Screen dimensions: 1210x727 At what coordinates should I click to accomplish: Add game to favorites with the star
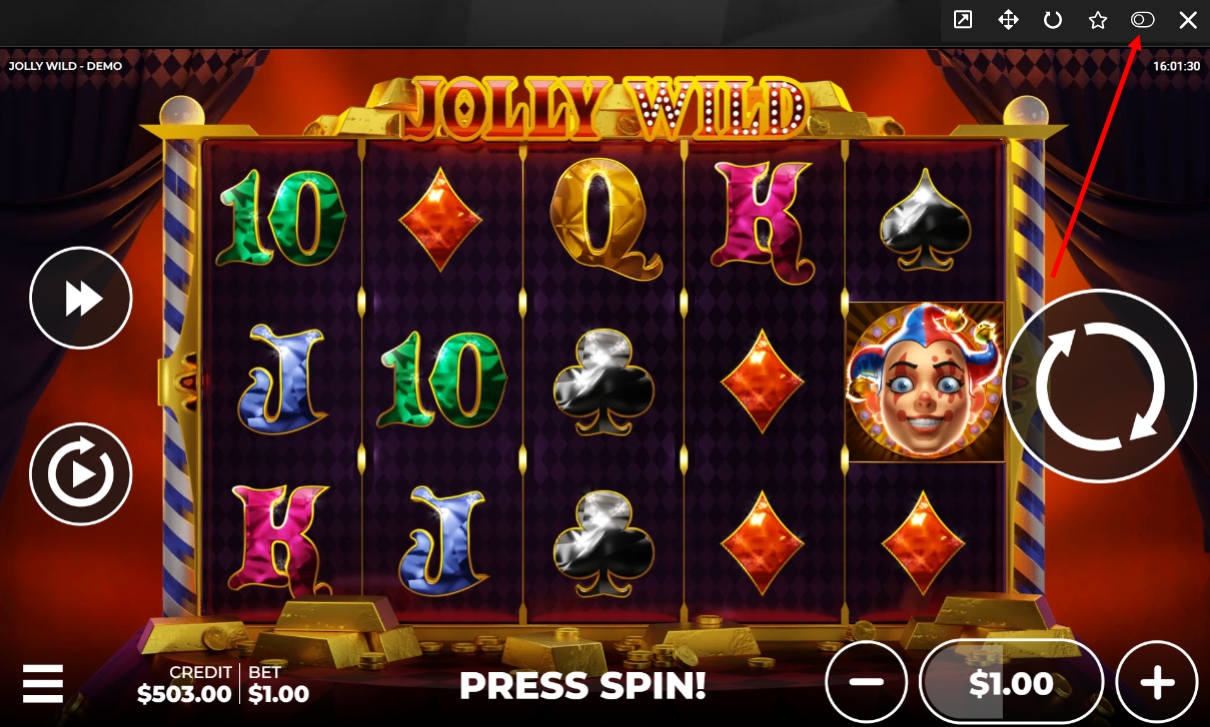tap(1098, 20)
